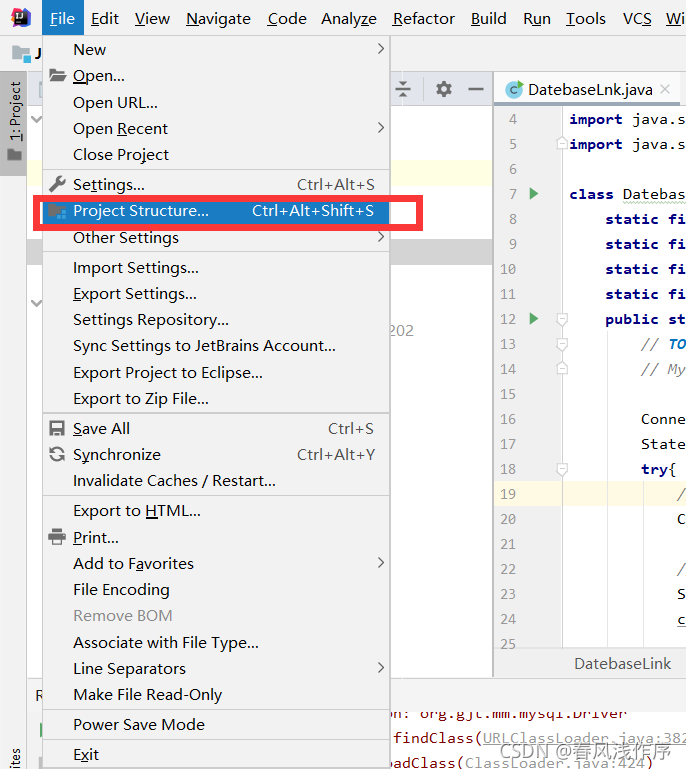Click the class keyword on line 7
Screen dimensions: 686x769
pyautogui.click(x=591, y=194)
